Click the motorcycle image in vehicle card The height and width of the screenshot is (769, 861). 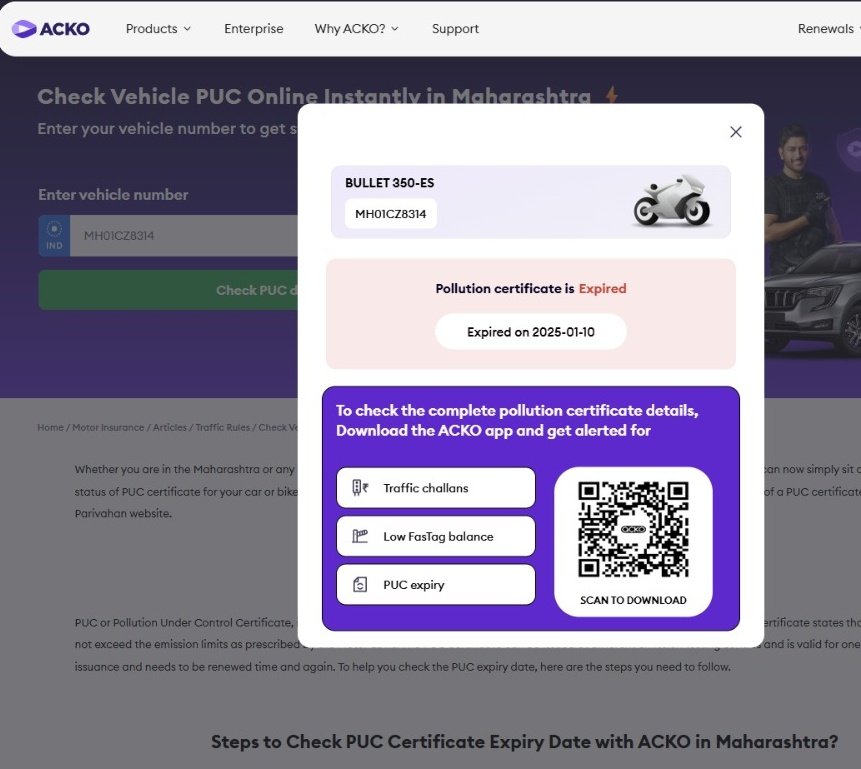672,200
